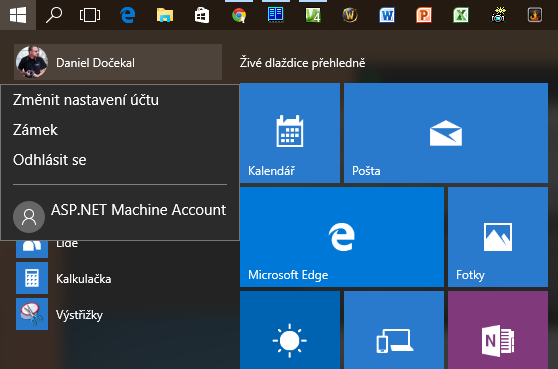
Task: Open Task View from the taskbar
Action: 90,15
